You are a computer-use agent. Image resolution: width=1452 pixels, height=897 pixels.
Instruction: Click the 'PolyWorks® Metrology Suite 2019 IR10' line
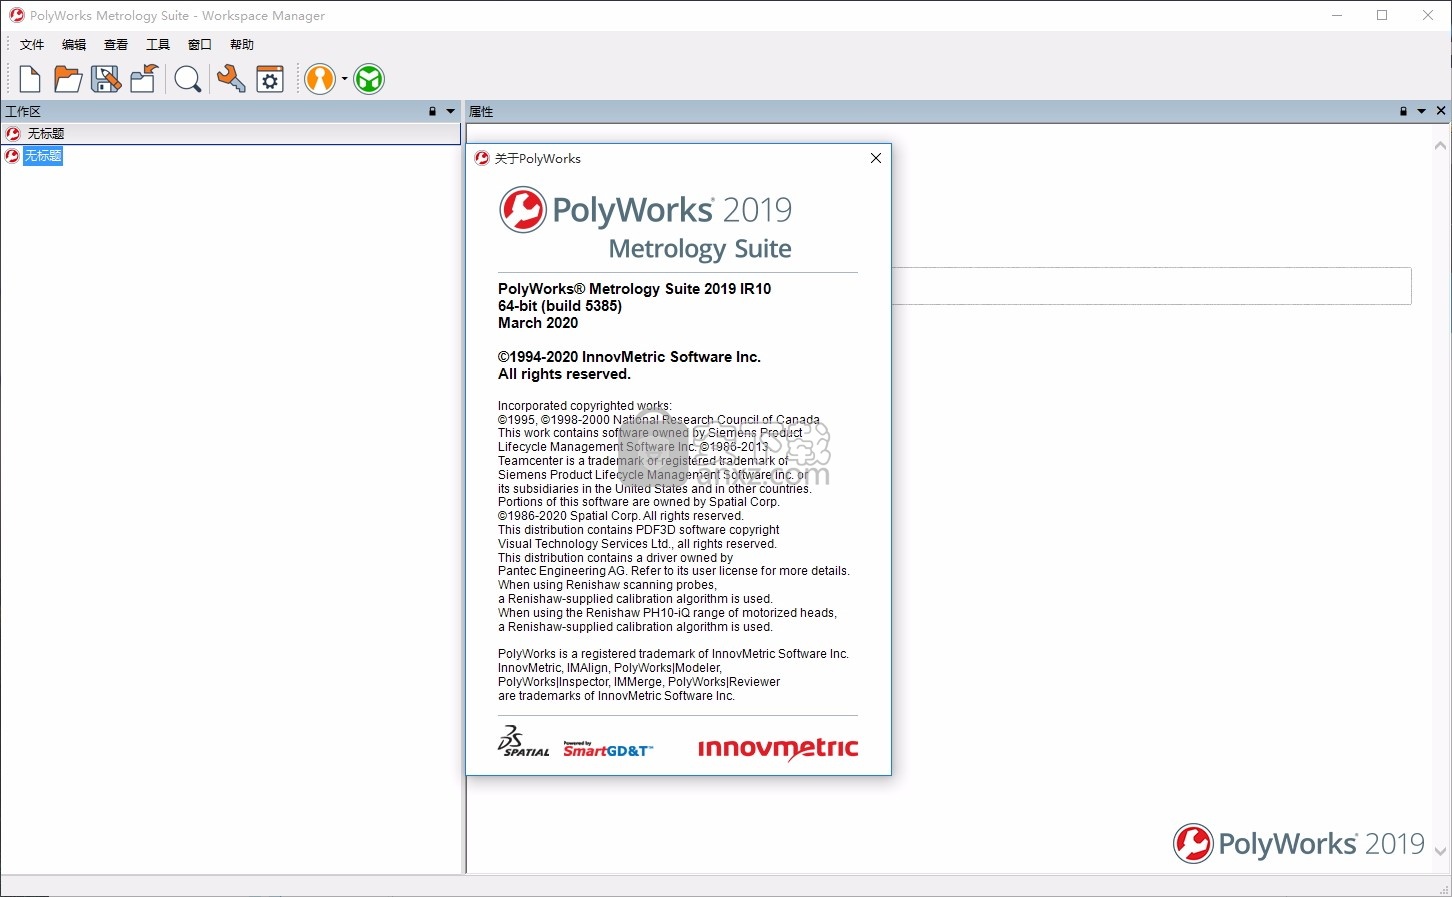(635, 289)
